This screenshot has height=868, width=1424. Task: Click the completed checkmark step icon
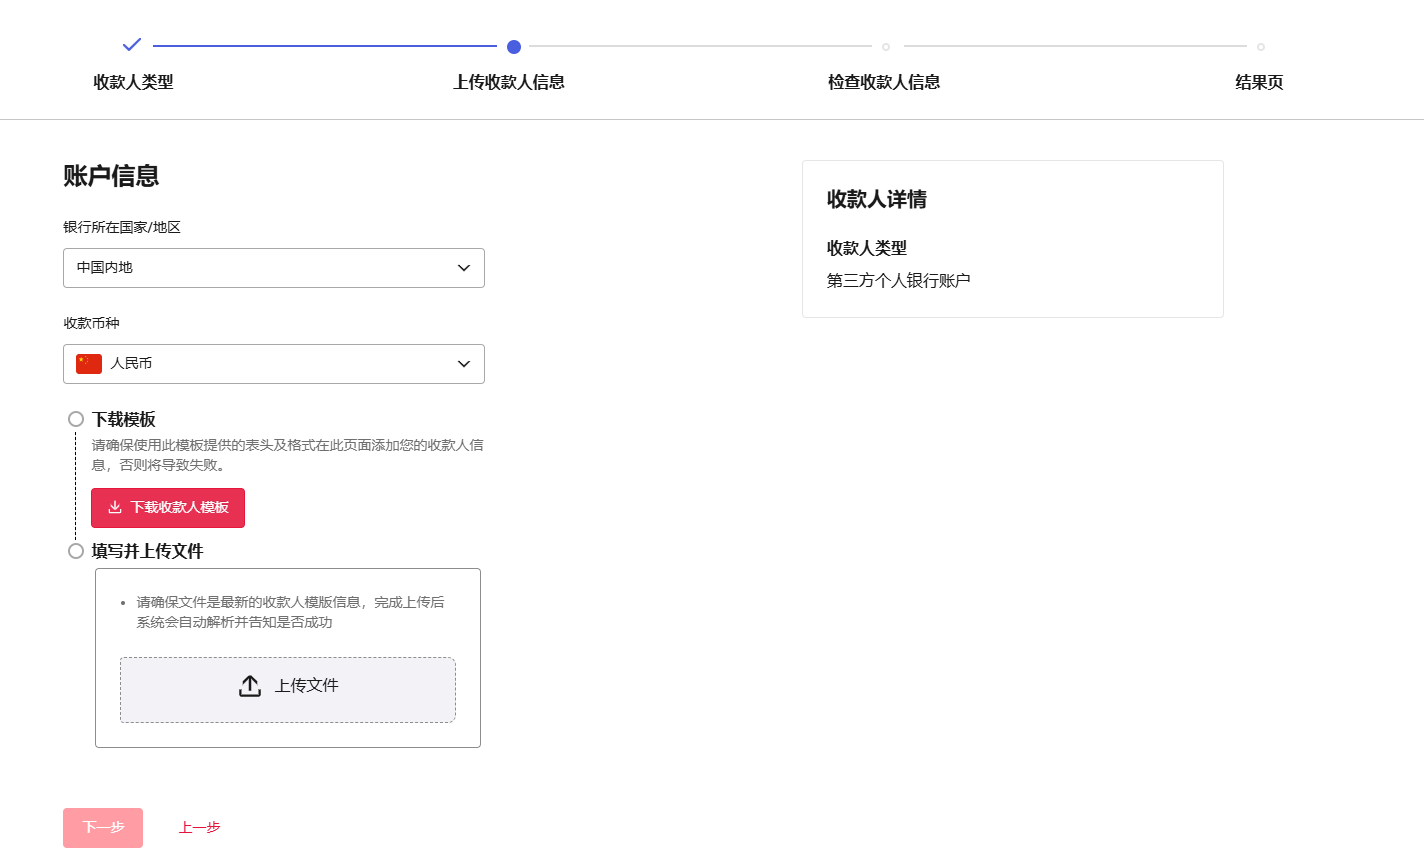coord(132,45)
